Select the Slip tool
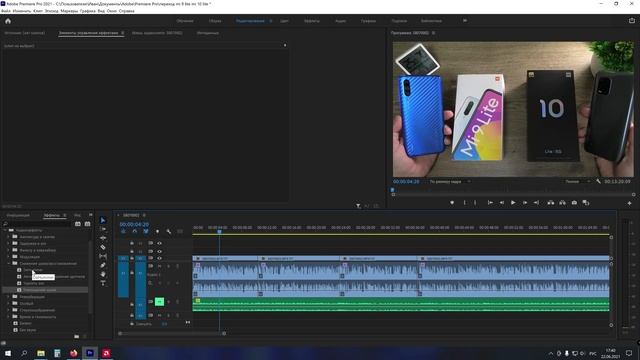Viewport: 640px width, 360px height. pyautogui.click(x=103, y=256)
